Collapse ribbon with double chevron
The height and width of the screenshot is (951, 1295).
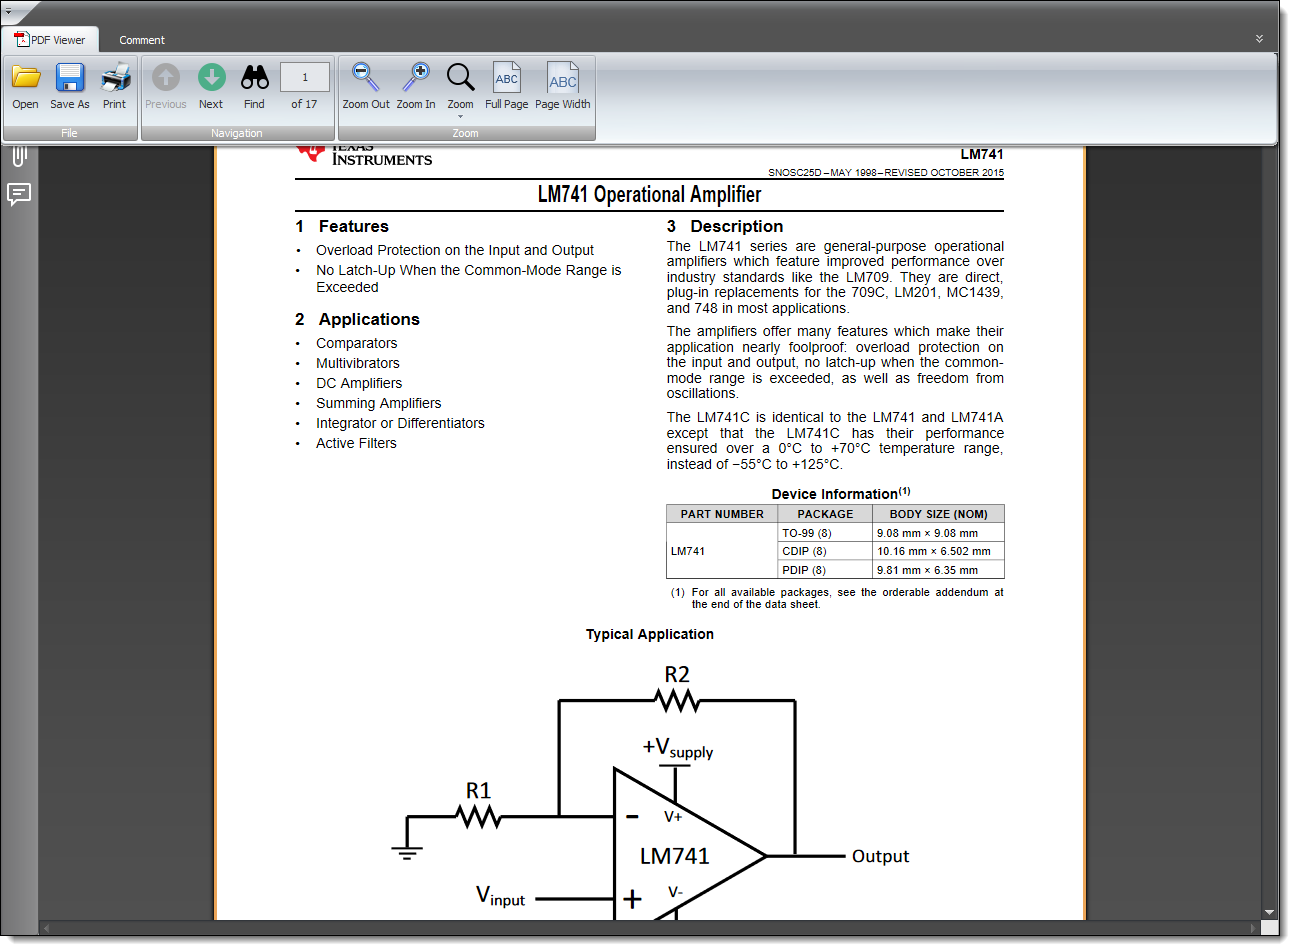pos(1259,39)
